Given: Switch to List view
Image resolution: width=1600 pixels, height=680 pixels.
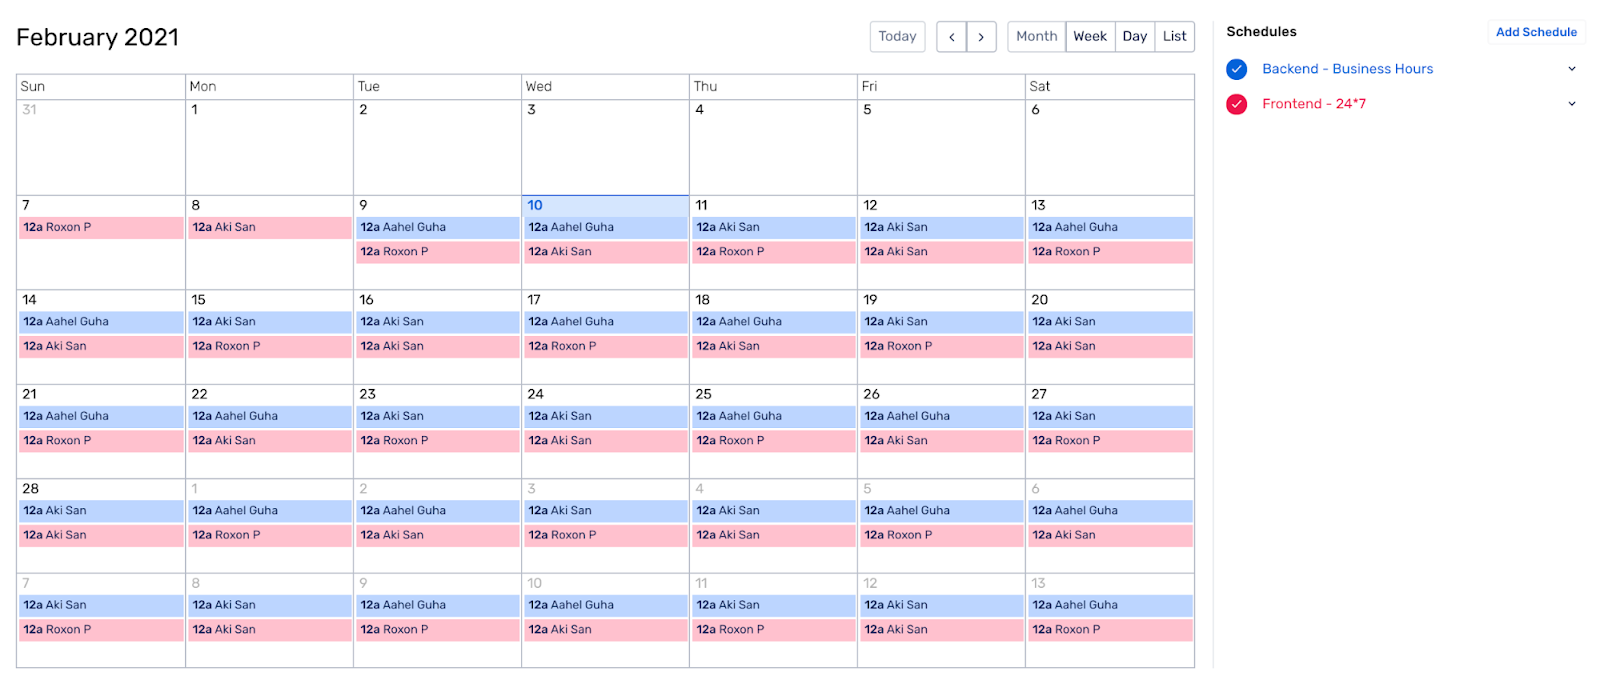Looking at the screenshot, I should click(1175, 37).
